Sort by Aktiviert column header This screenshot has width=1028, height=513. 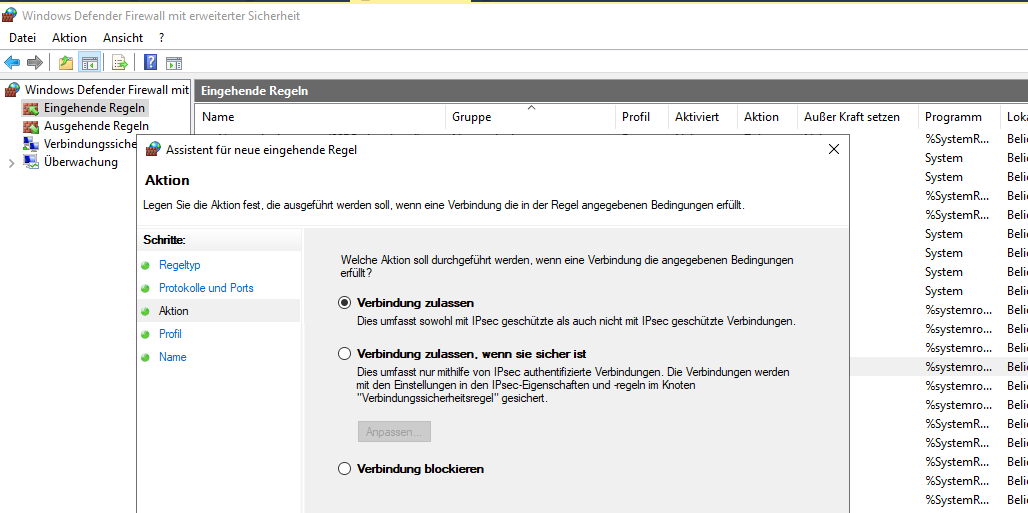[x=703, y=117]
